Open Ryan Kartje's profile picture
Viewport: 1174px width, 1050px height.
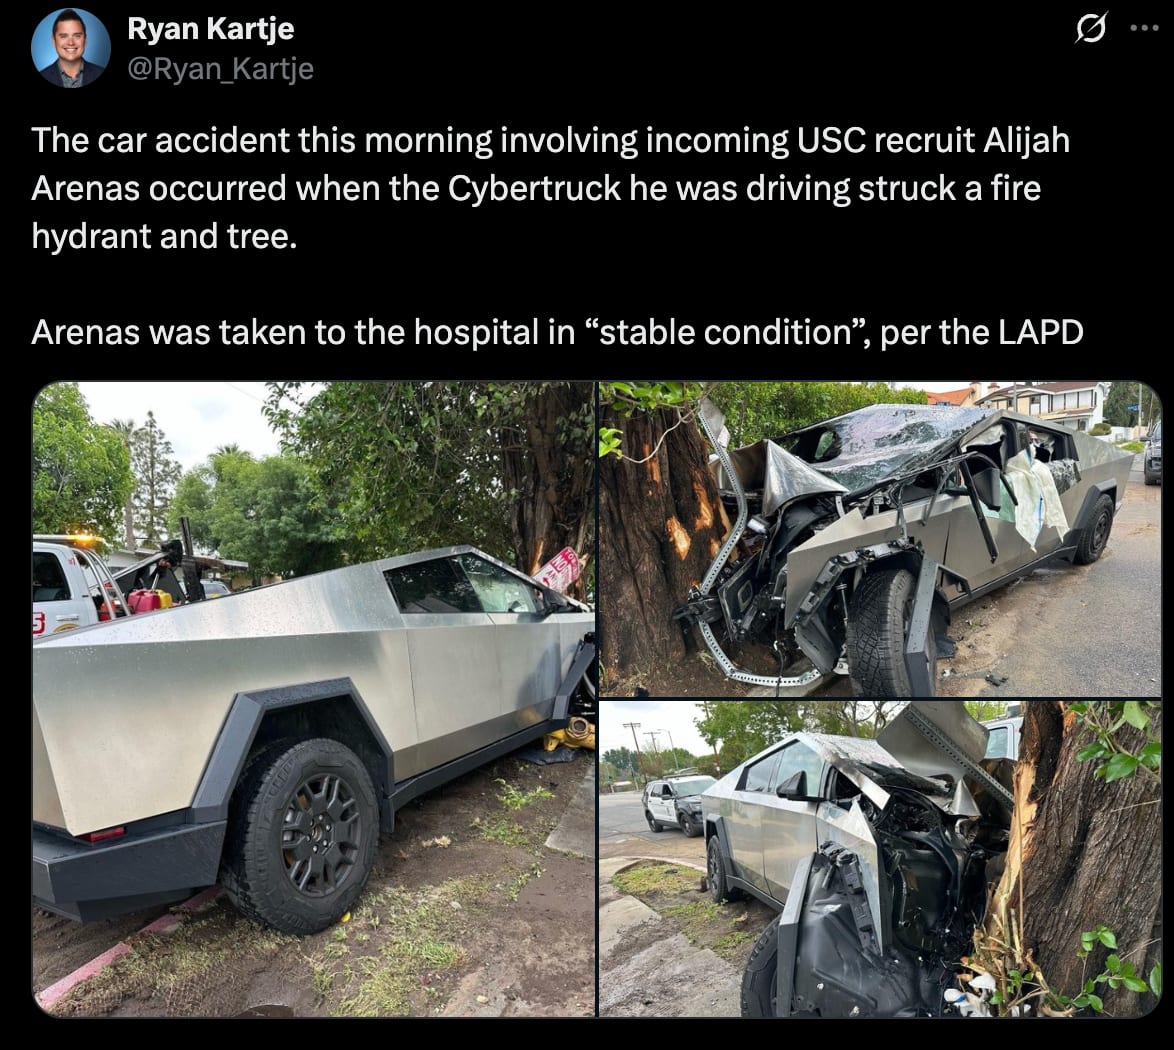pos(71,49)
